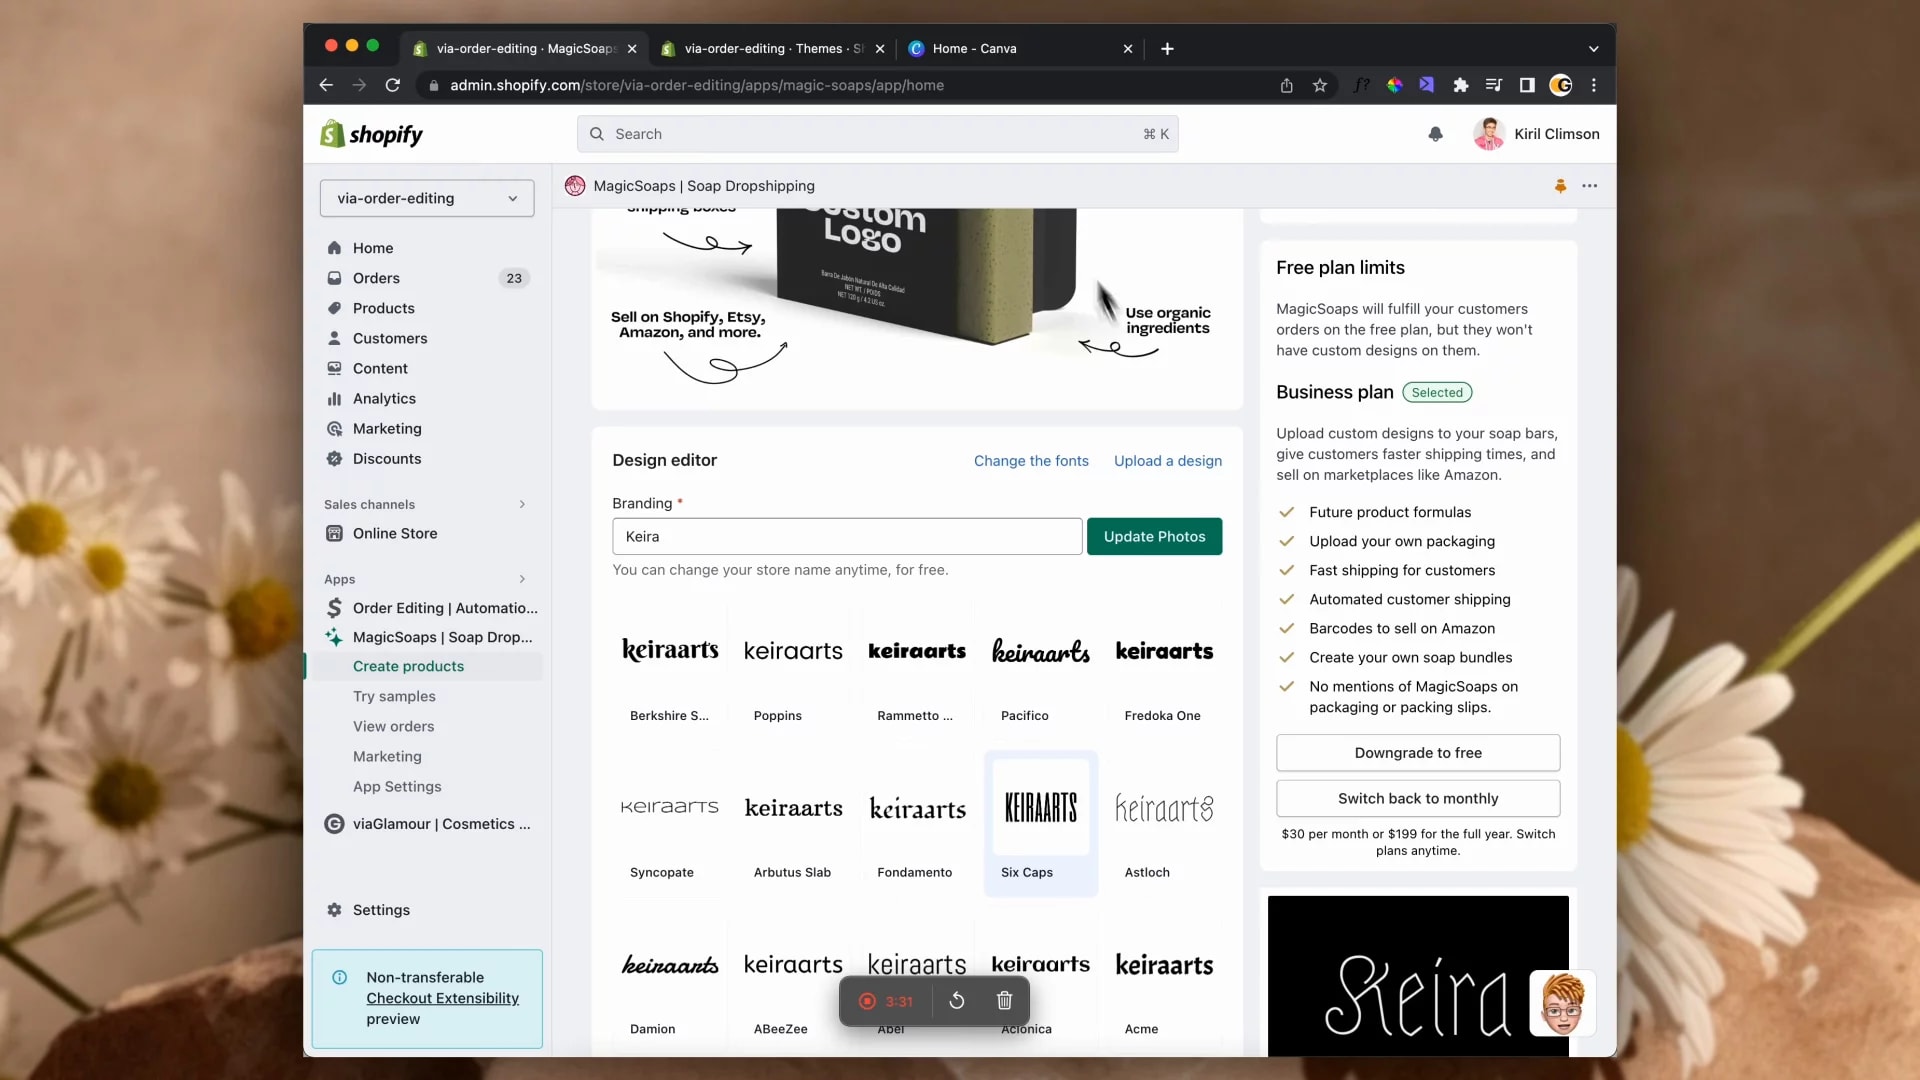This screenshot has height=1080, width=1920.
Task: Open a new browser tab
Action: pyautogui.click(x=1167, y=48)
